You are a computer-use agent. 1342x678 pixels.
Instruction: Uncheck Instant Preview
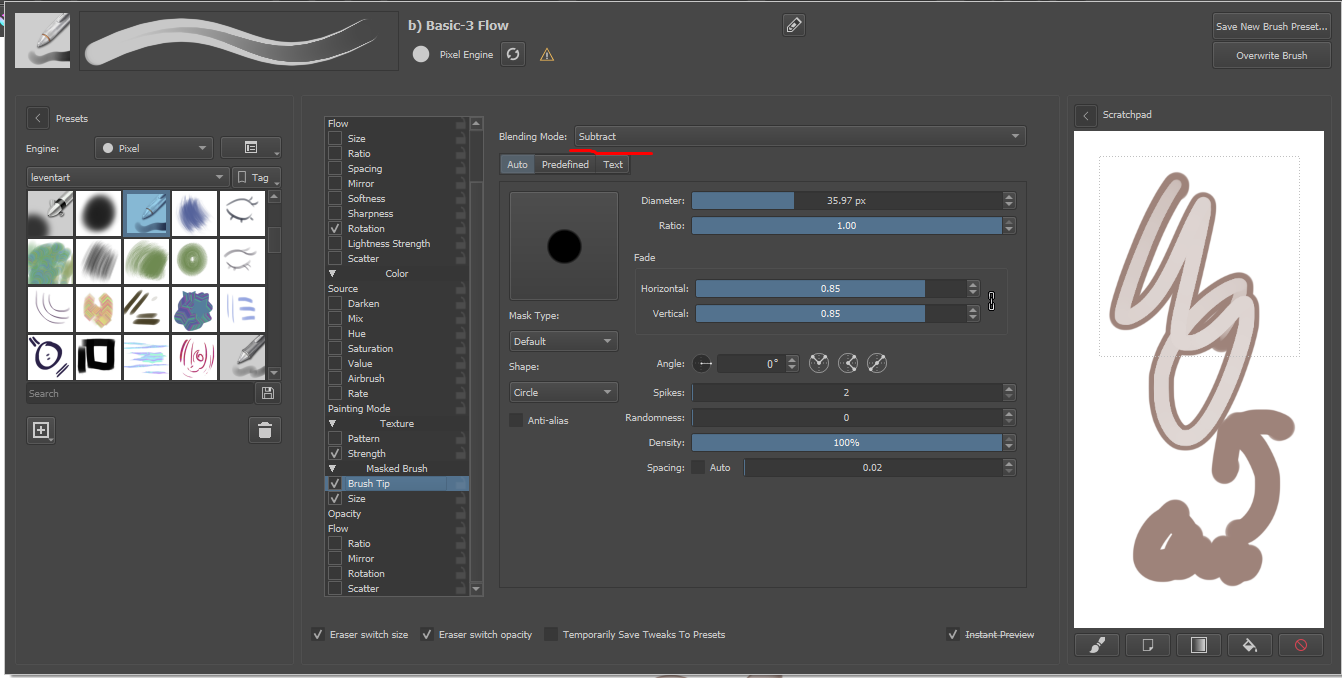pyautogui.click(x=952, y=634)
